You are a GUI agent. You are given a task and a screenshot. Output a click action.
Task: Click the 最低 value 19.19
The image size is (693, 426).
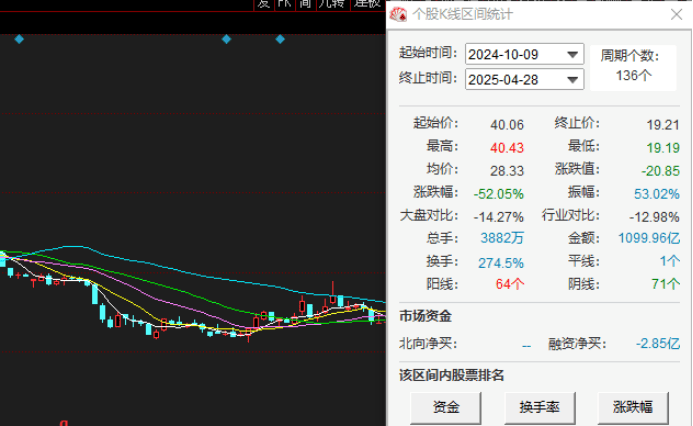663,148
